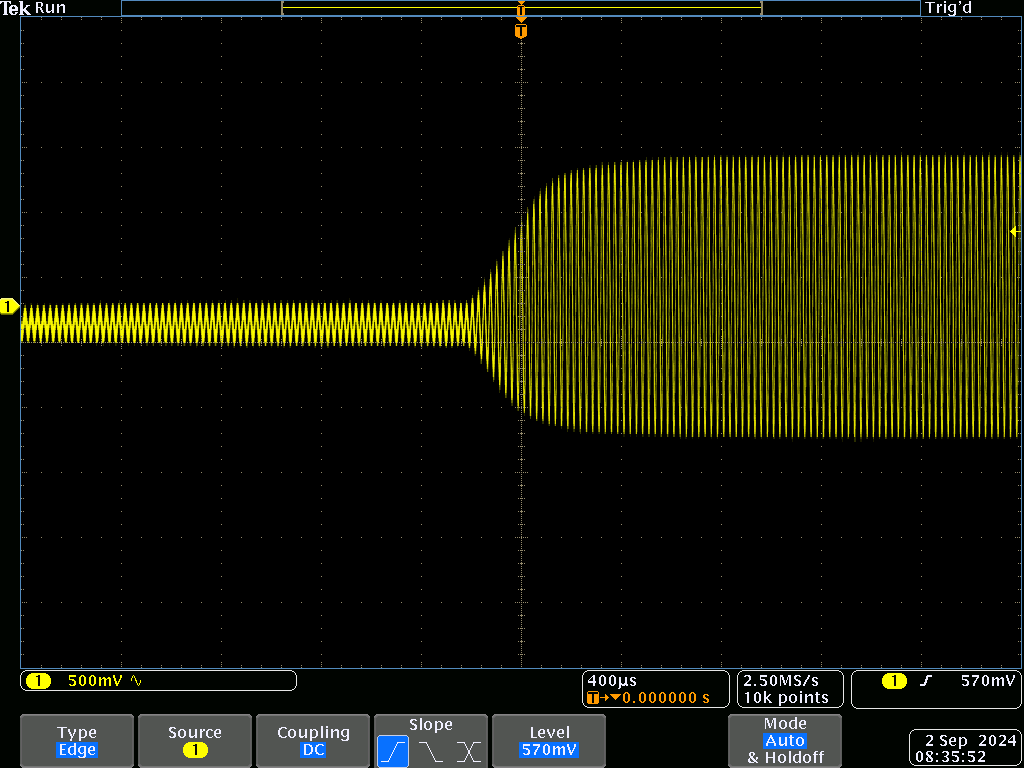Click the Trig'd status indicator
1024x768 pixels.
[x=950, y=8]
